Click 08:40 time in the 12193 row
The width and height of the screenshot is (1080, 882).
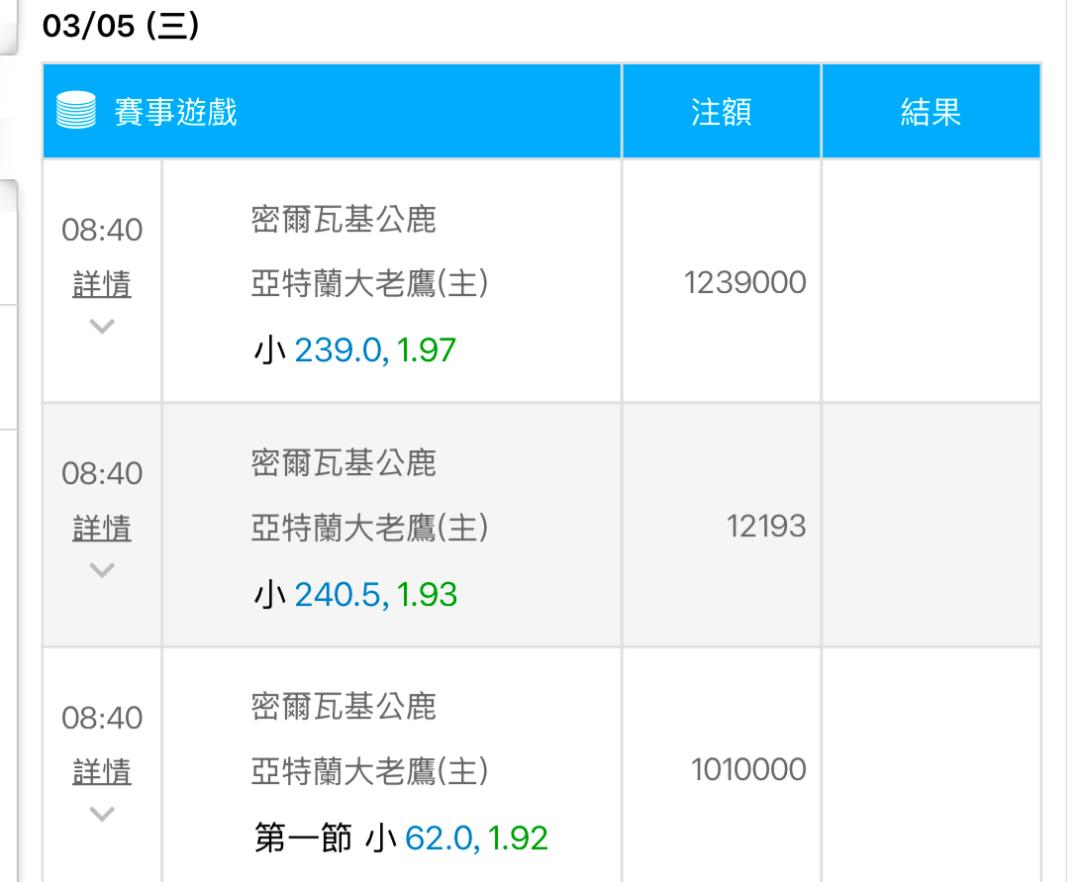(x=102, y=474)
